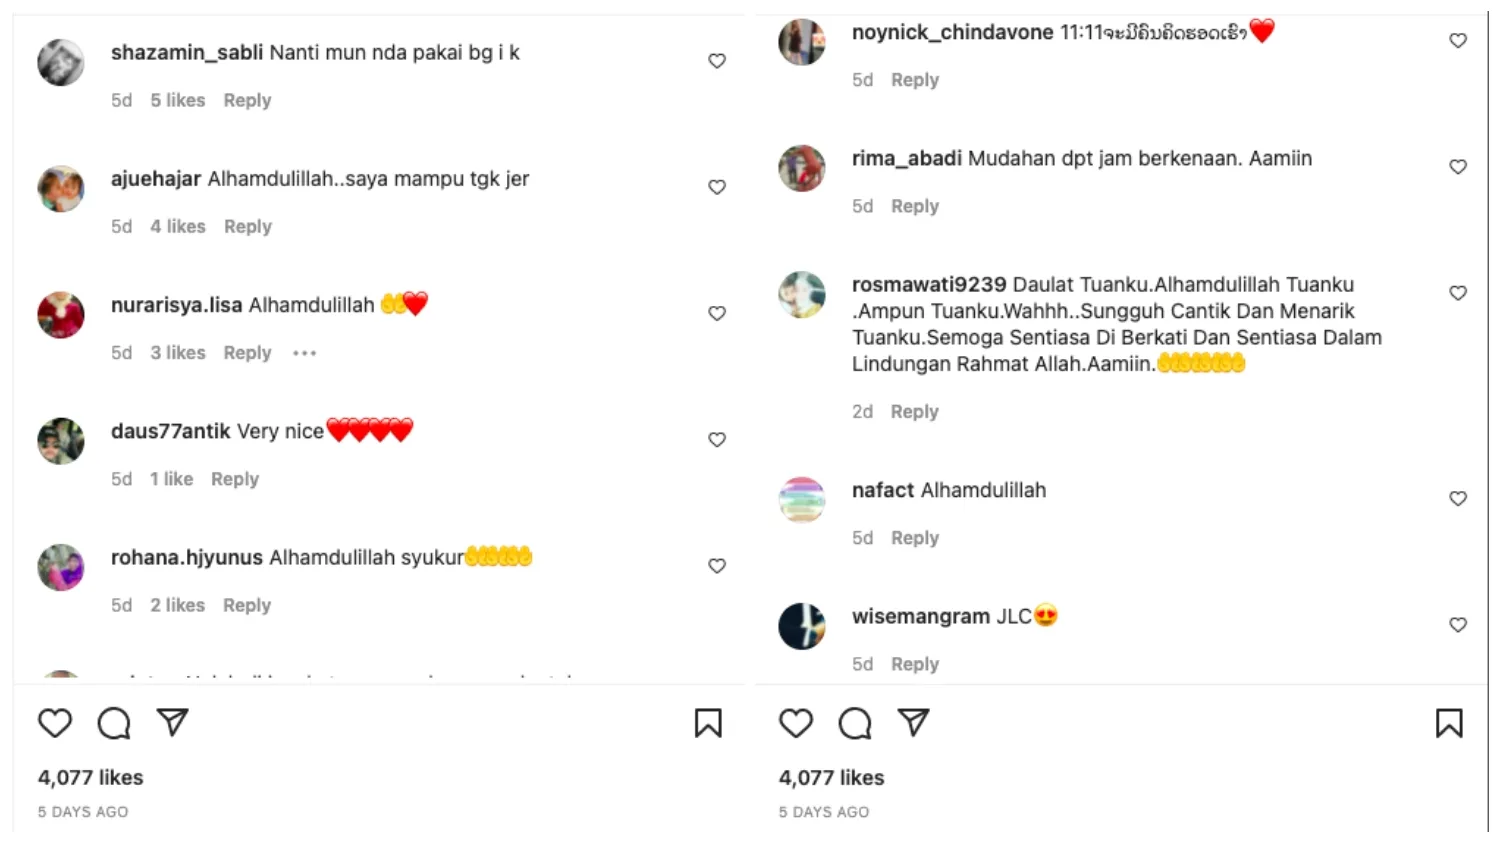1500x843 pixels.
Task: Save post with left bookmark icon
Action: click(x=708, y=723)
